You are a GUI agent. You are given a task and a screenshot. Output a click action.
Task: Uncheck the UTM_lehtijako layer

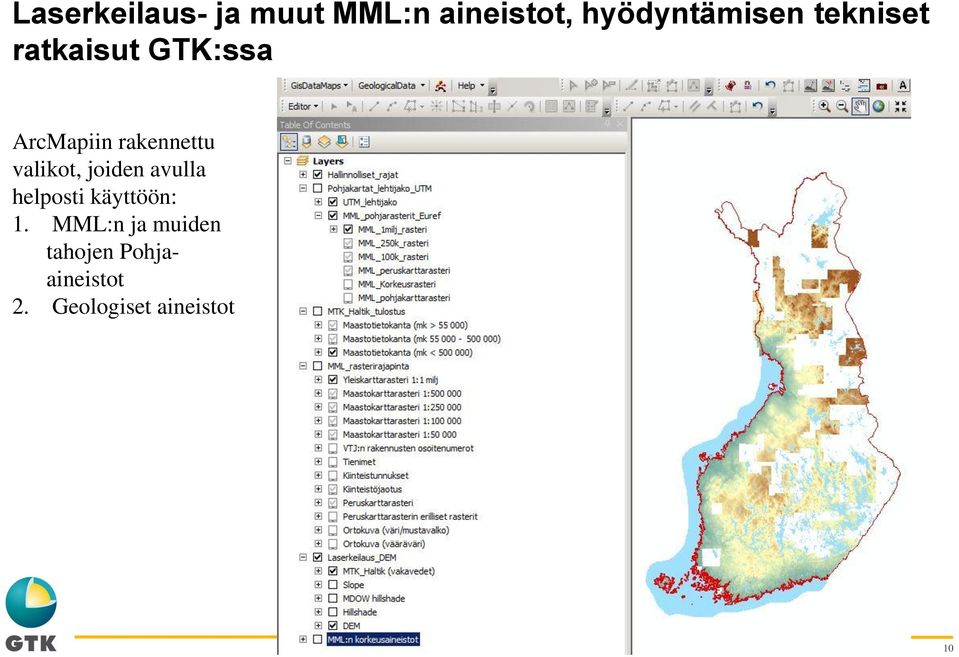pyautogui.click(x=333, y=202)
